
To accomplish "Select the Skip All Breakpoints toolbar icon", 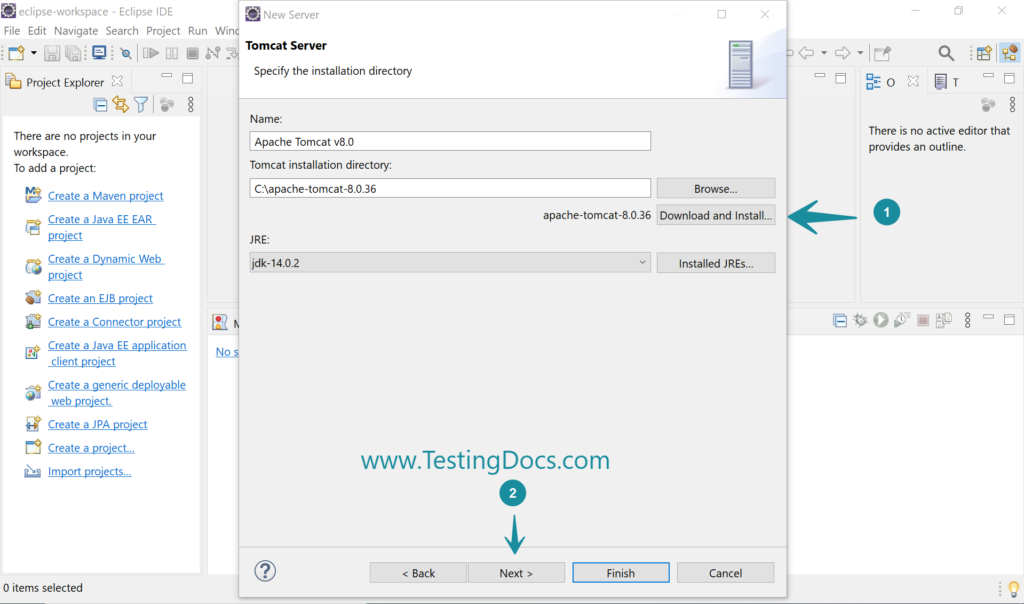I will point(126,53).
